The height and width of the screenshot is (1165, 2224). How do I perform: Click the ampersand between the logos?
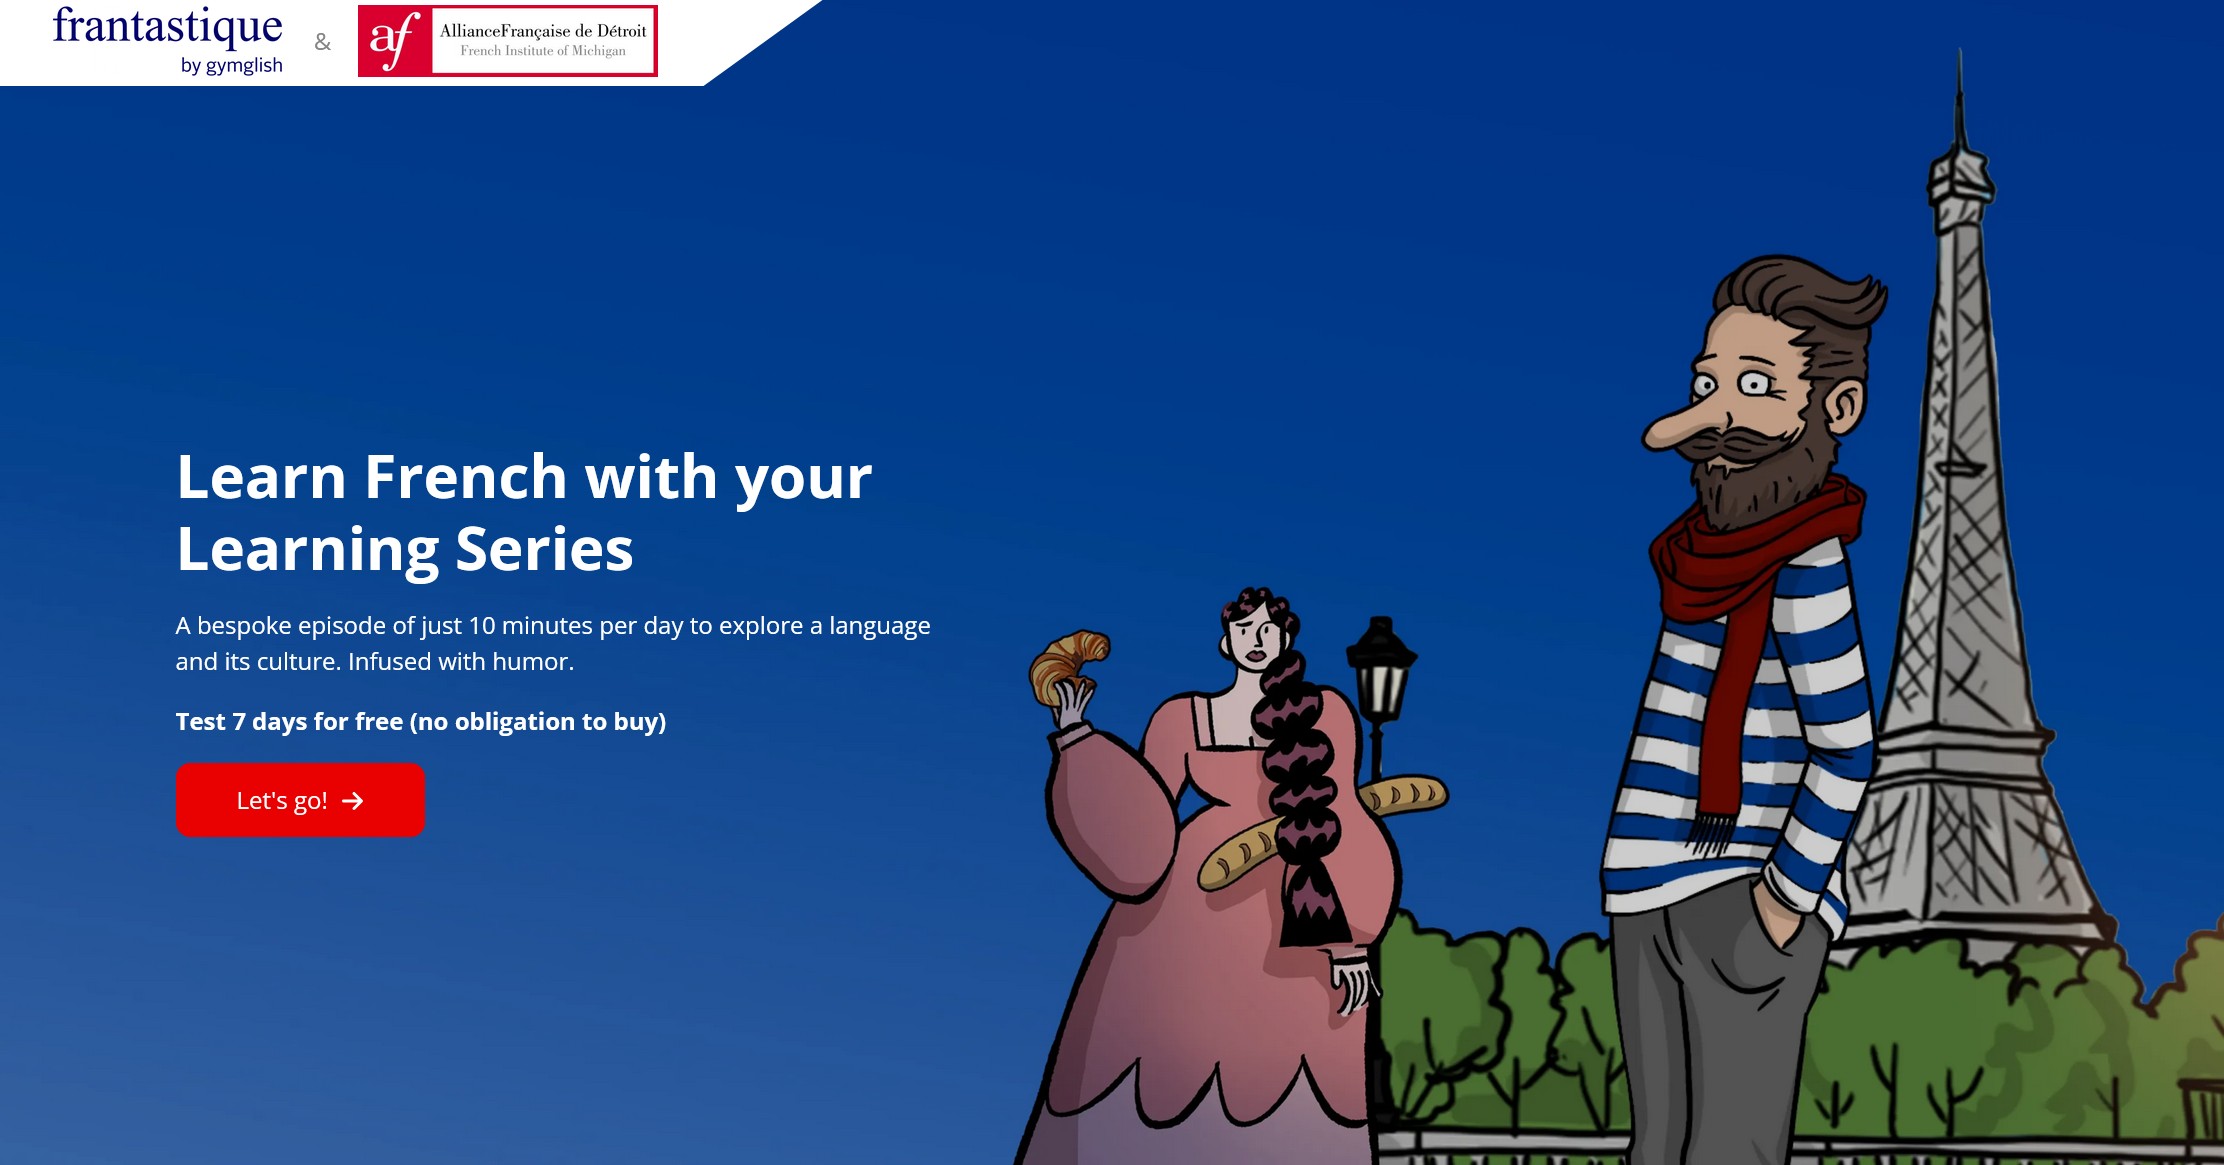322,42
